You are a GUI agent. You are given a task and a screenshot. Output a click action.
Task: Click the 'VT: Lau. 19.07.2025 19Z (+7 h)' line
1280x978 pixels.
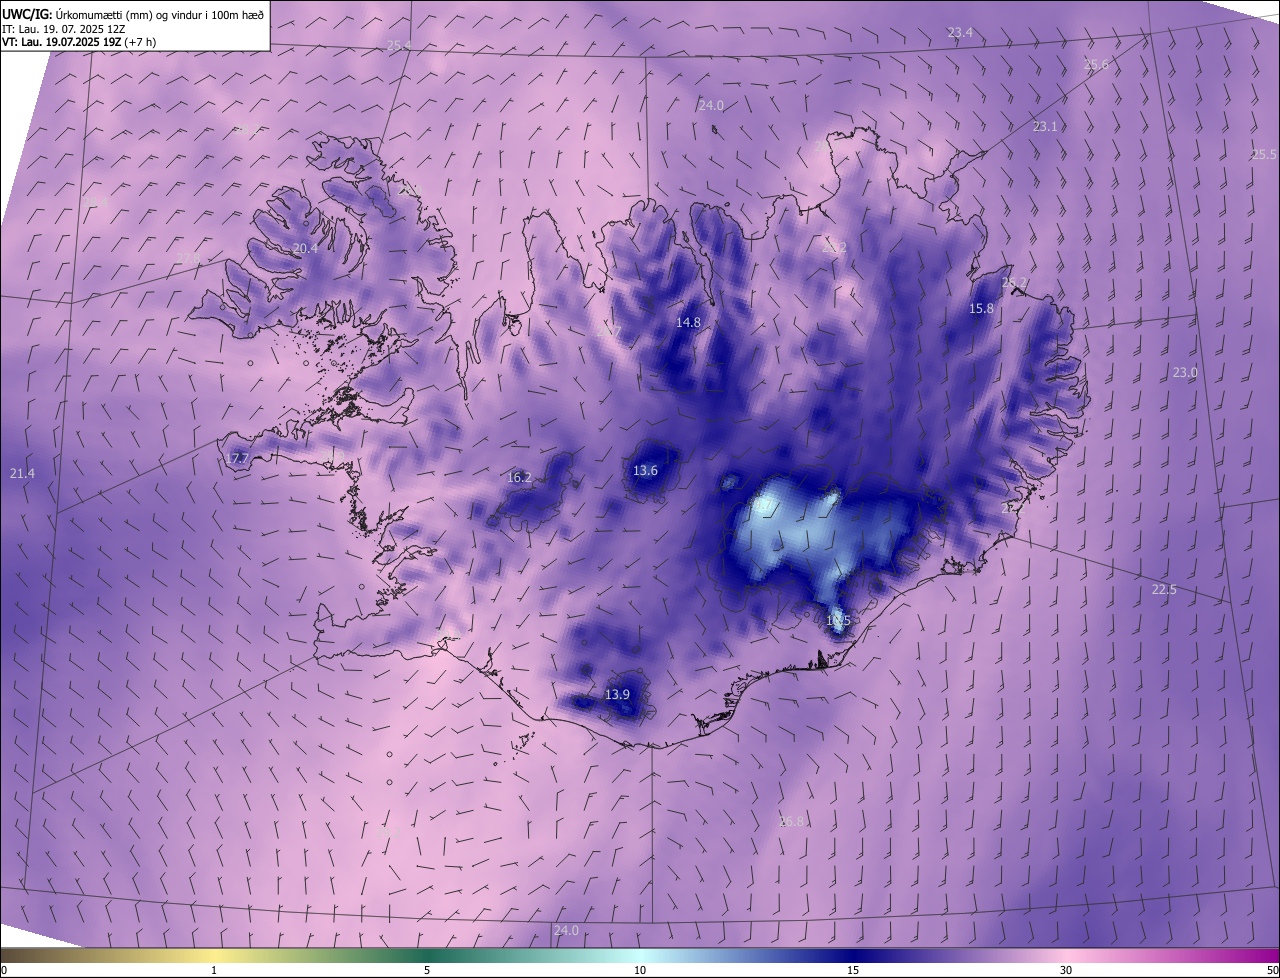tap(79, 42)
